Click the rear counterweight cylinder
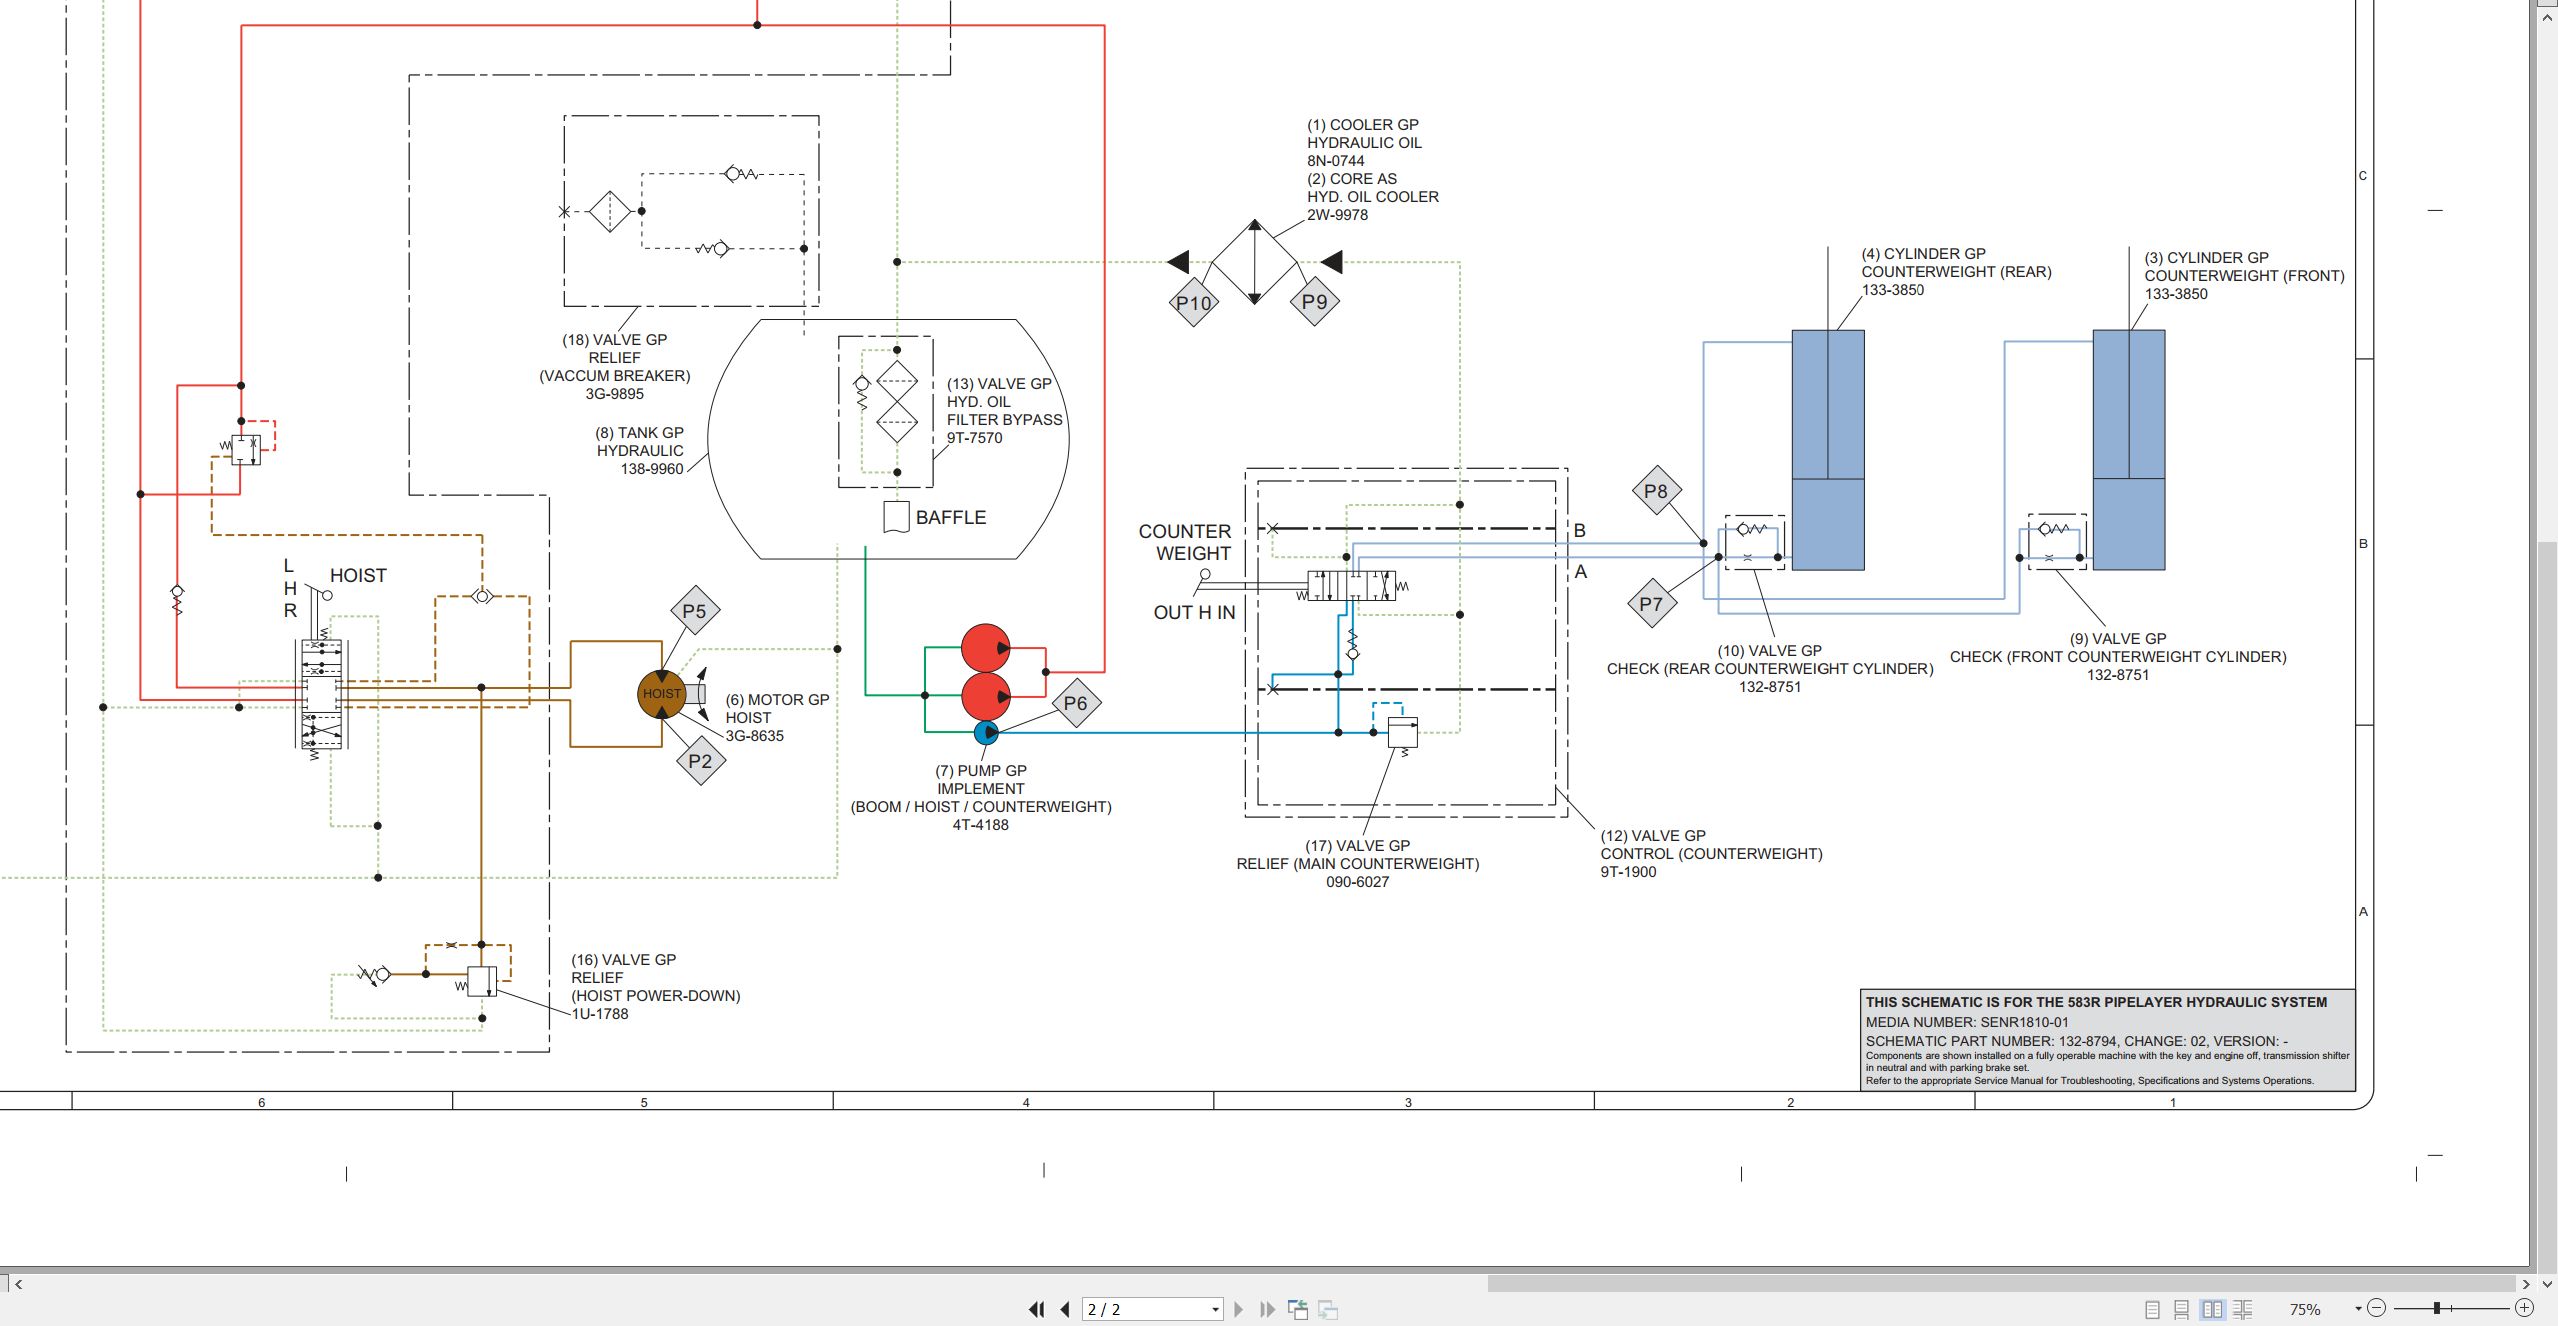Screen dimensions: 2558x1326 (x=1828, y=450)
